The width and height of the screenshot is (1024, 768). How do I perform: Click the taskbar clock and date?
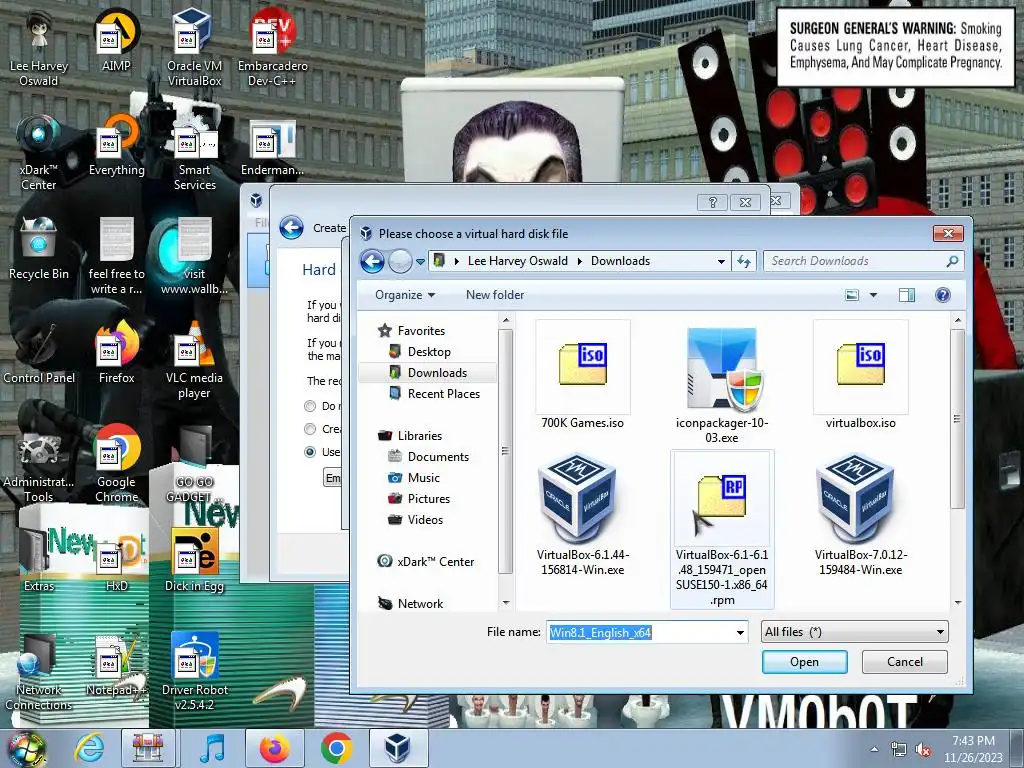(x=973, y=749)
